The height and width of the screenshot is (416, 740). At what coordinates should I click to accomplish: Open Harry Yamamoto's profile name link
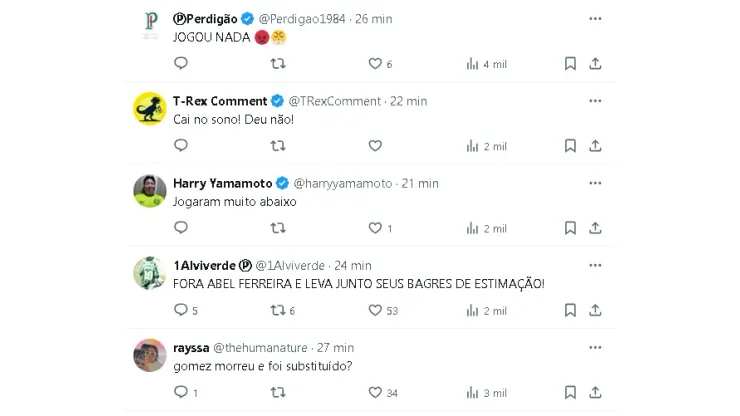click(x=222, y=183)
